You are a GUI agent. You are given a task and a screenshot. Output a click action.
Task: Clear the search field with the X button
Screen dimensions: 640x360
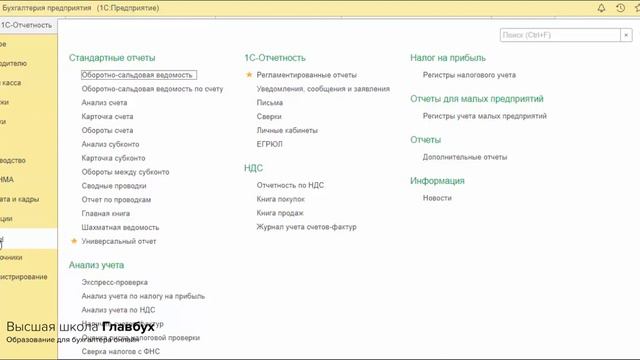(x=626, y=35)
